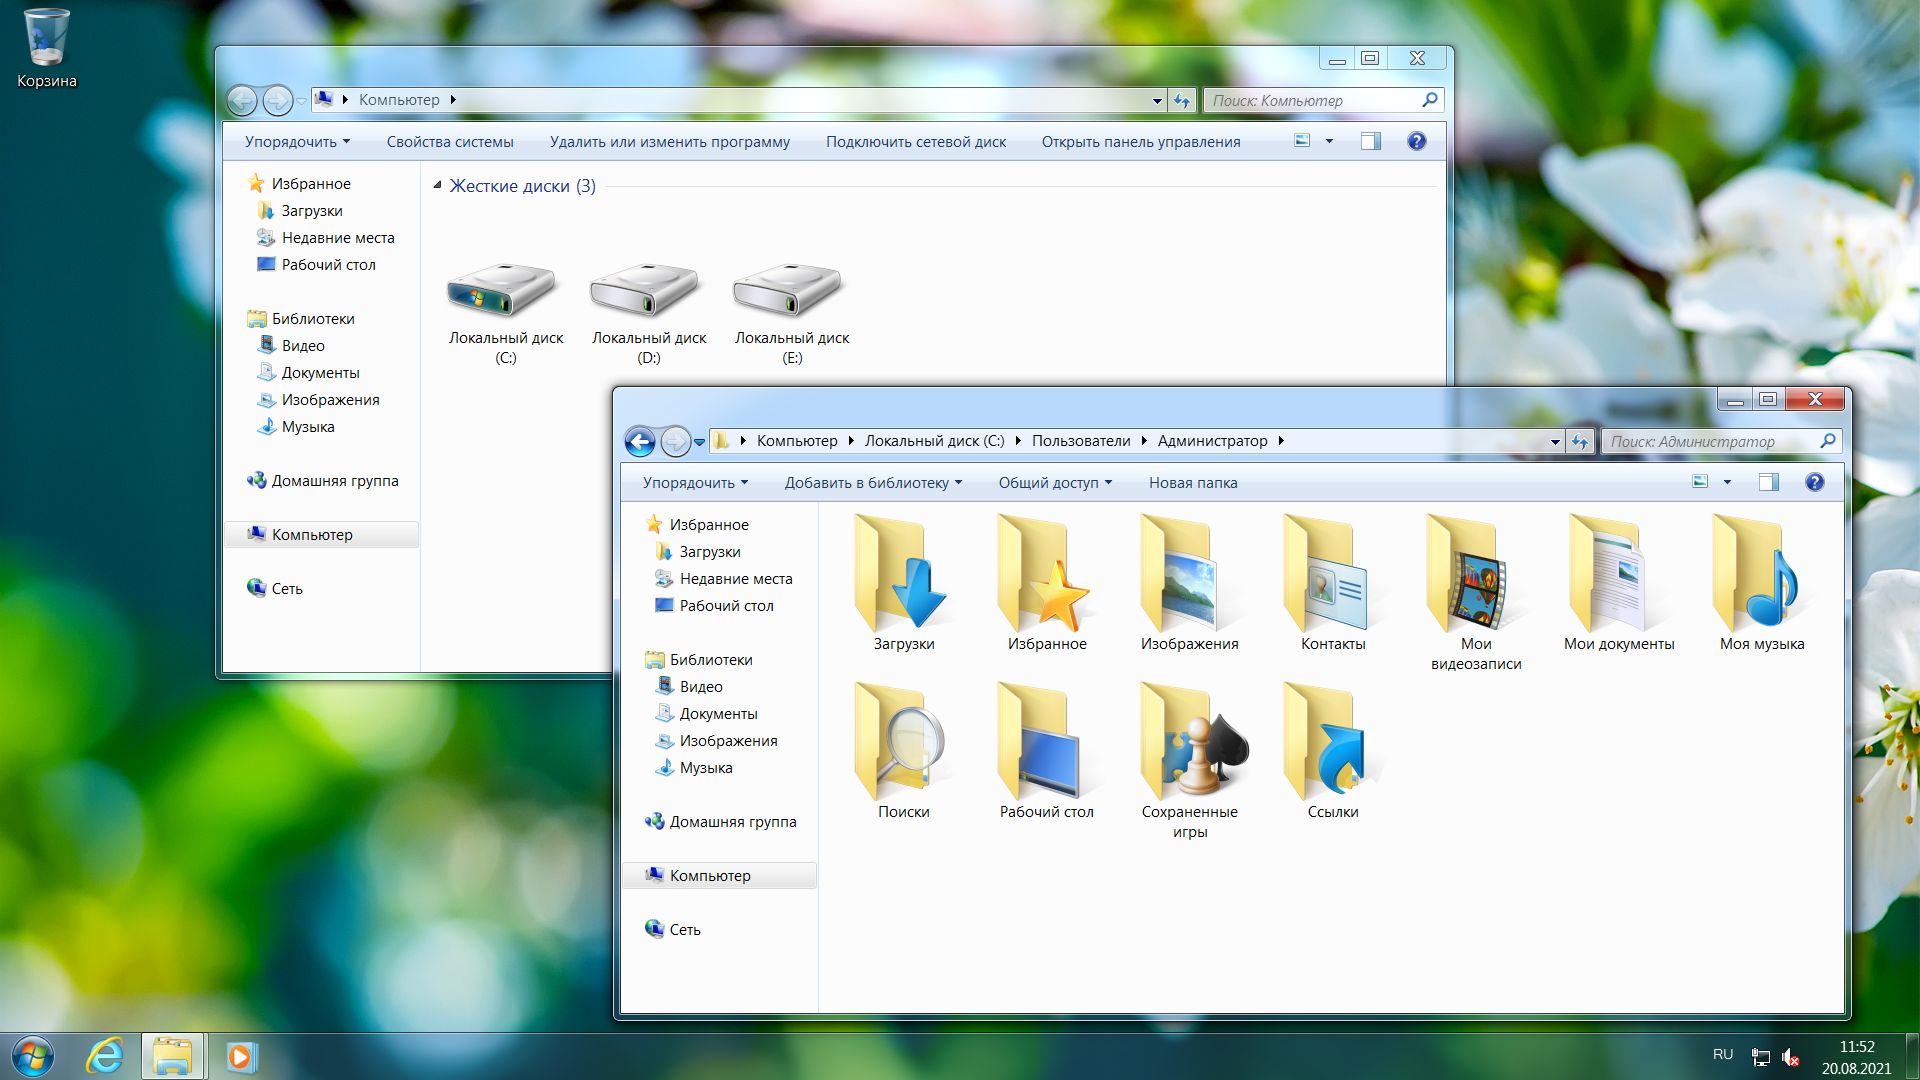
Task: Click the Поиск: Администратор search field
Action: (1710, 441)
